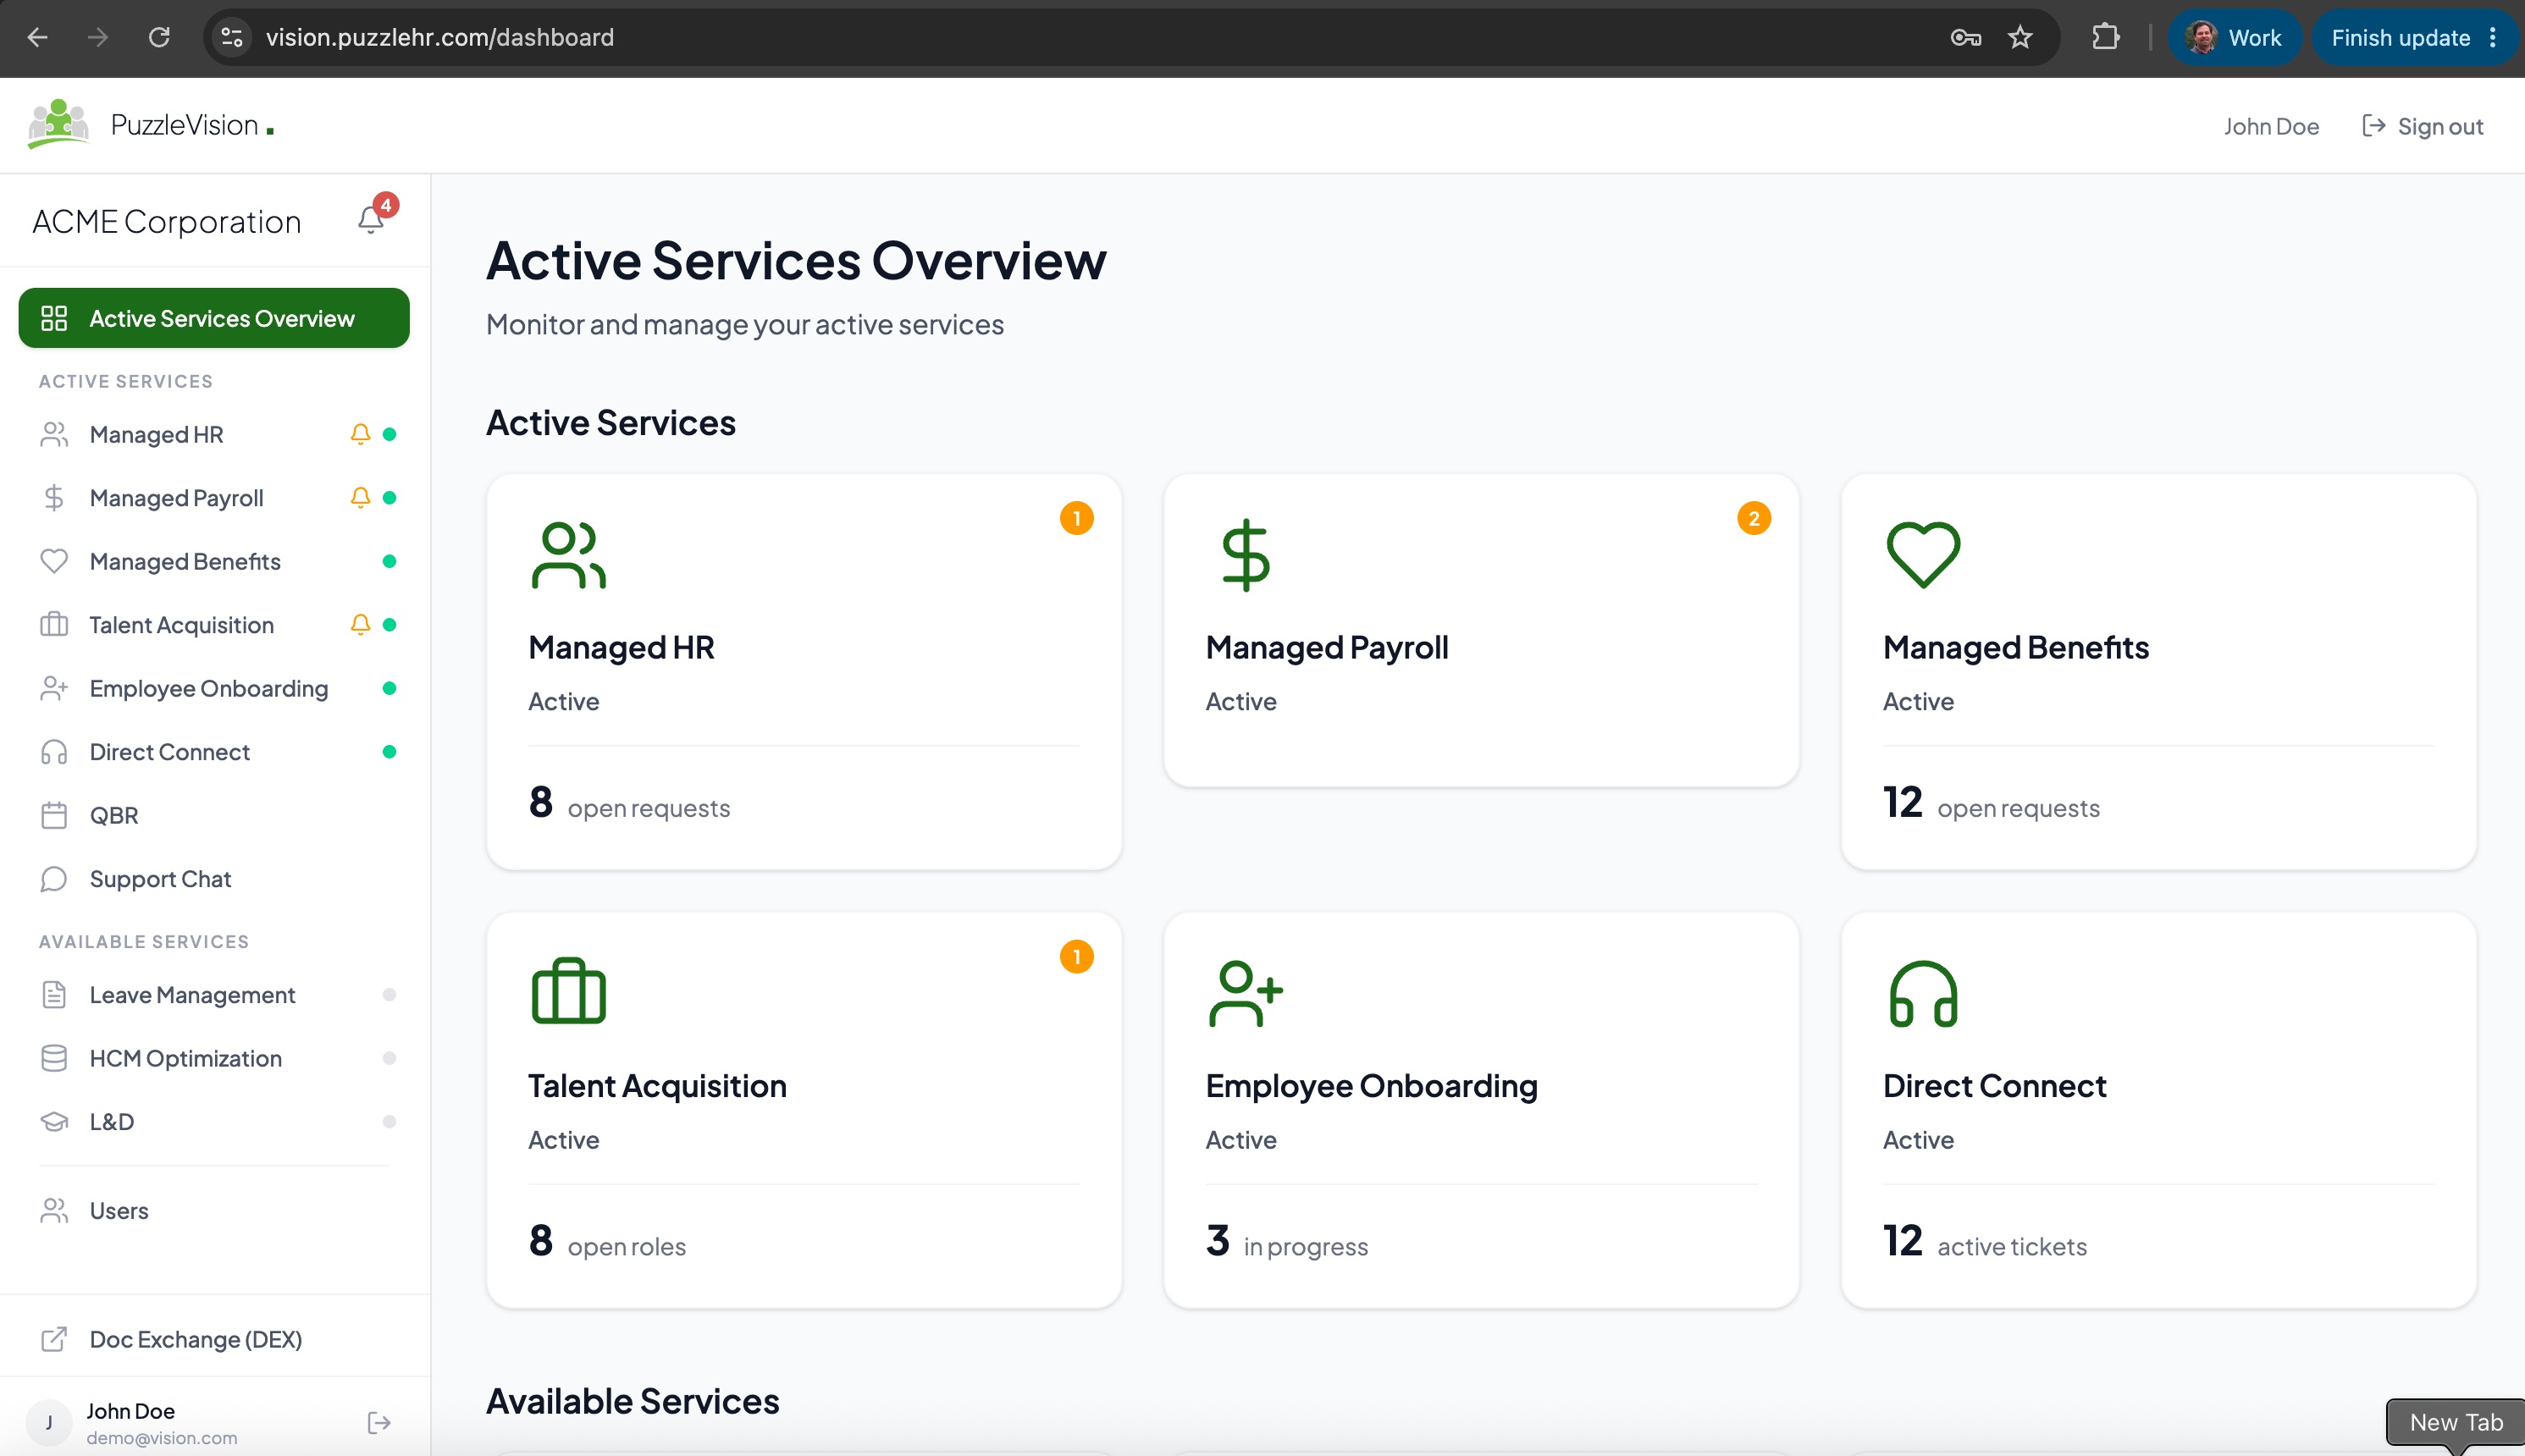Reload the page
2525x1456 pixels.
159,37
